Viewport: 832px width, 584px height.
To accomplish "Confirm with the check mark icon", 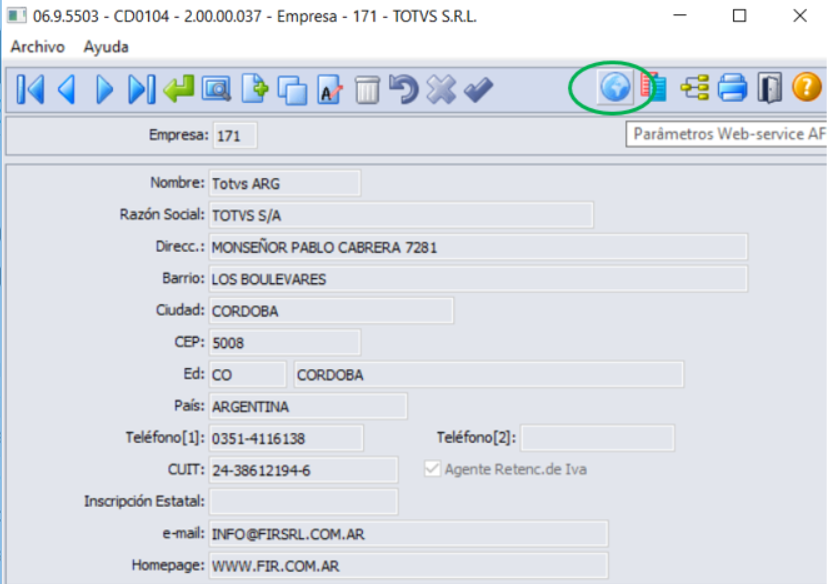I will (x=479, y=89).
